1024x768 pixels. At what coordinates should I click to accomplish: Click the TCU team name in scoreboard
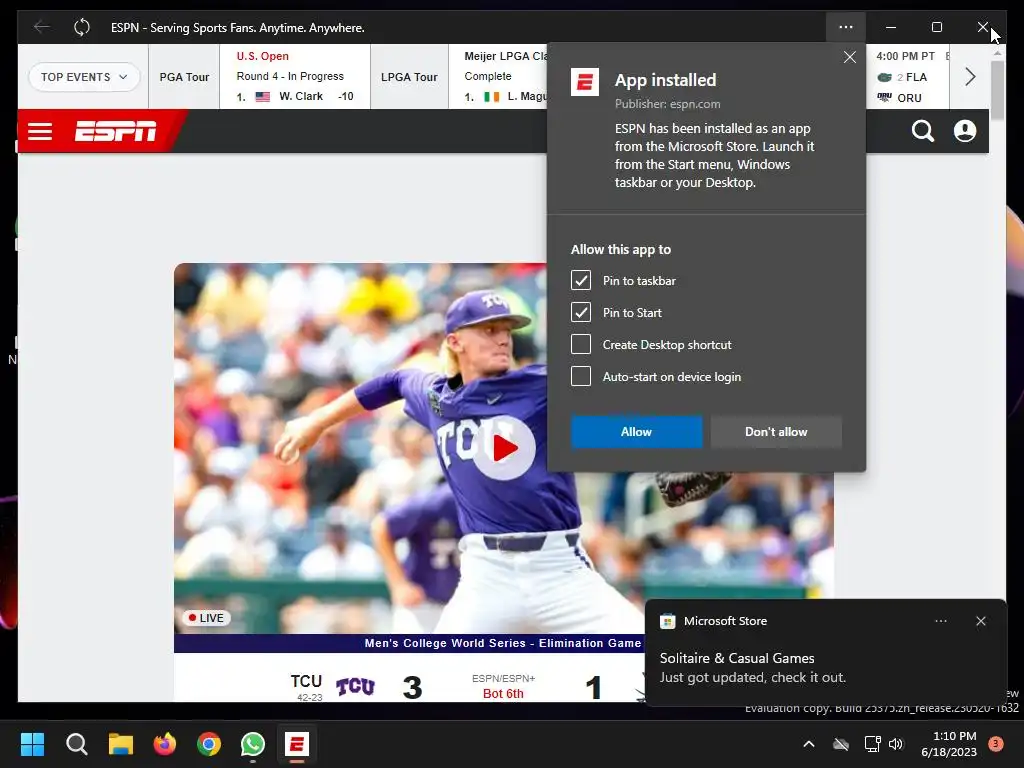click(x=306, y=681)
